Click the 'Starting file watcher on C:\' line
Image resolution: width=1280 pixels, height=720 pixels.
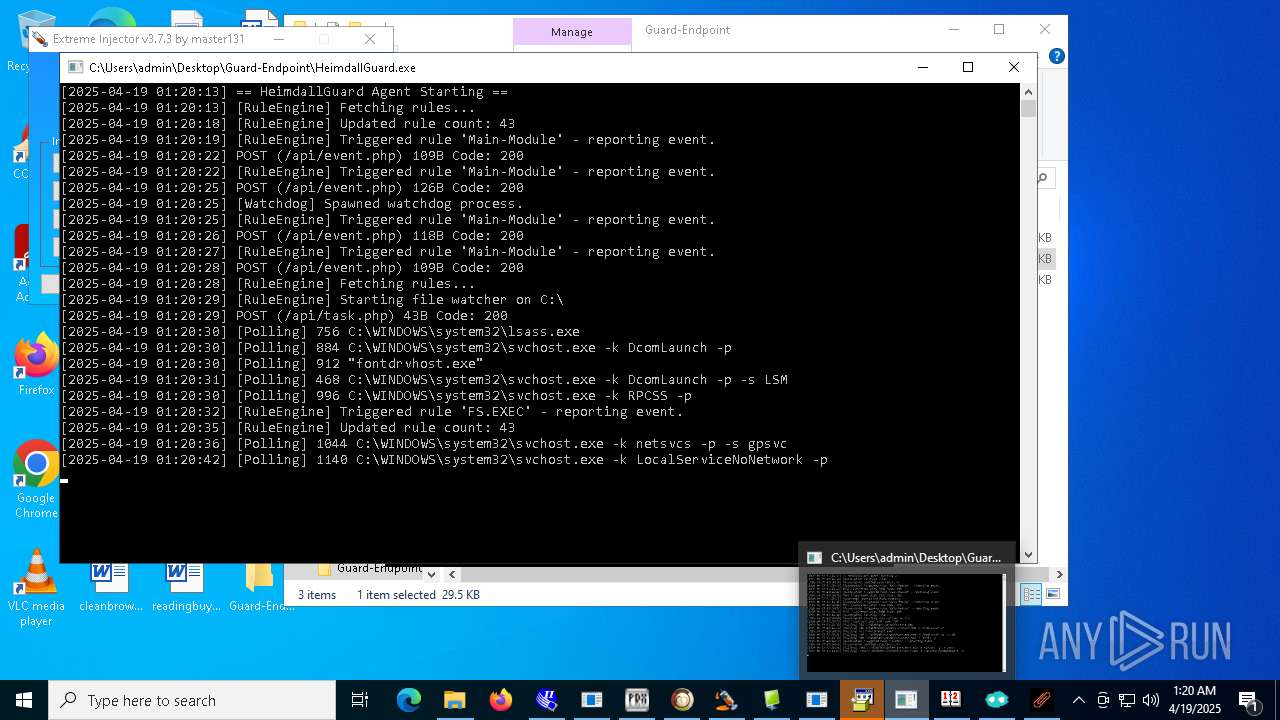pyautogui.click(x=312, y=300)
